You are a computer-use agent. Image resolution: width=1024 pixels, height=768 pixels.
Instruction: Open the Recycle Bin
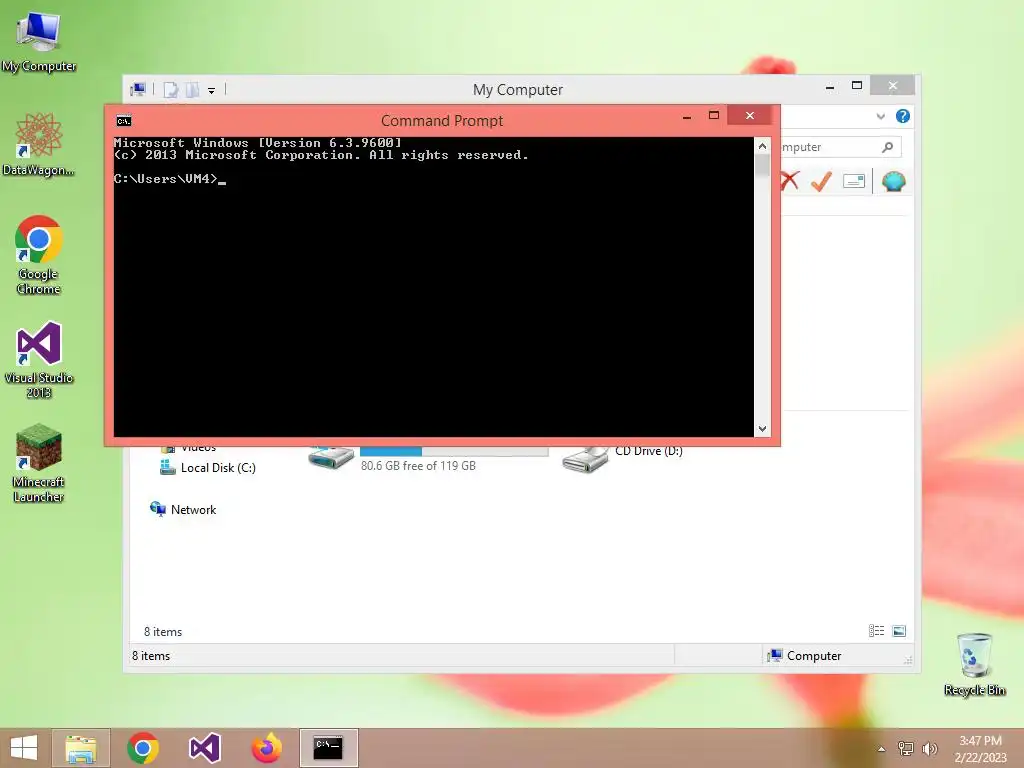coord(974,664)
